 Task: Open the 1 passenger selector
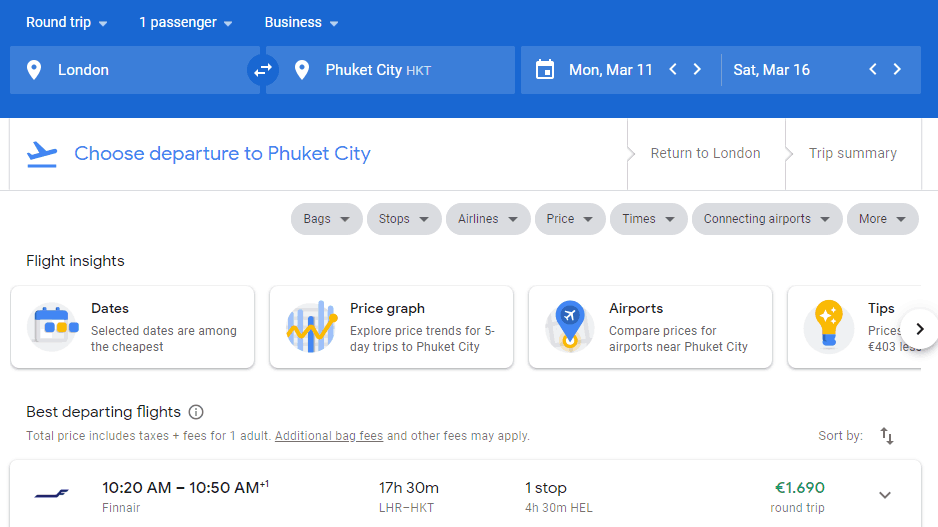click(186, 23)
